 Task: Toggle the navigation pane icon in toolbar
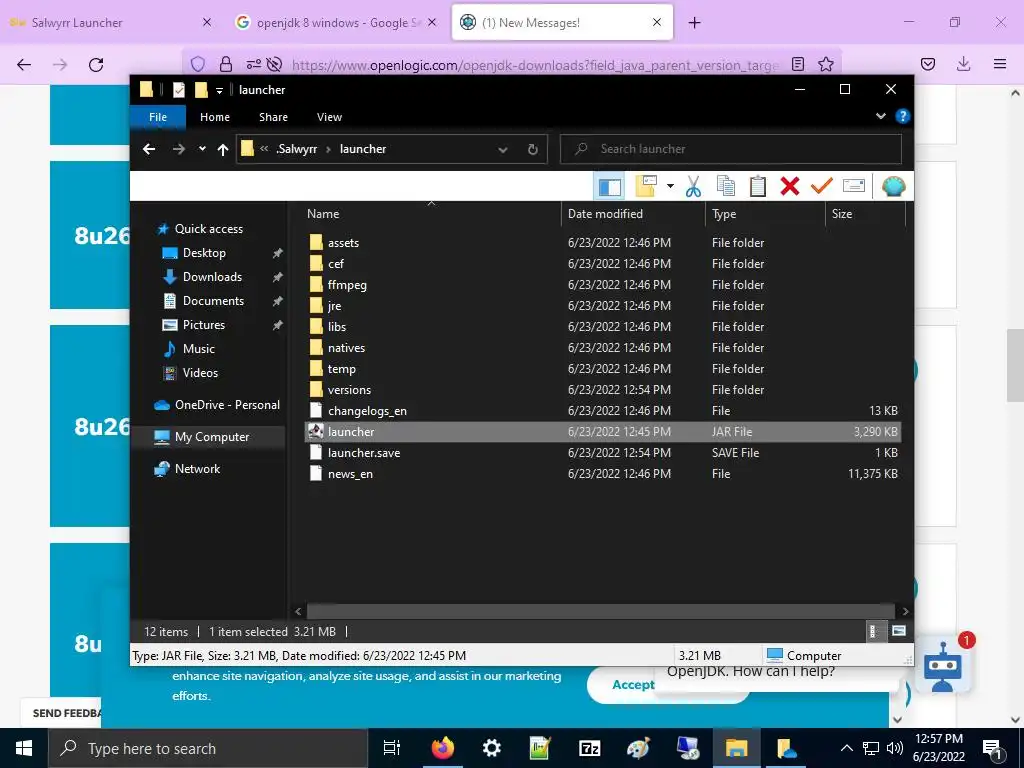coord(609,186)
